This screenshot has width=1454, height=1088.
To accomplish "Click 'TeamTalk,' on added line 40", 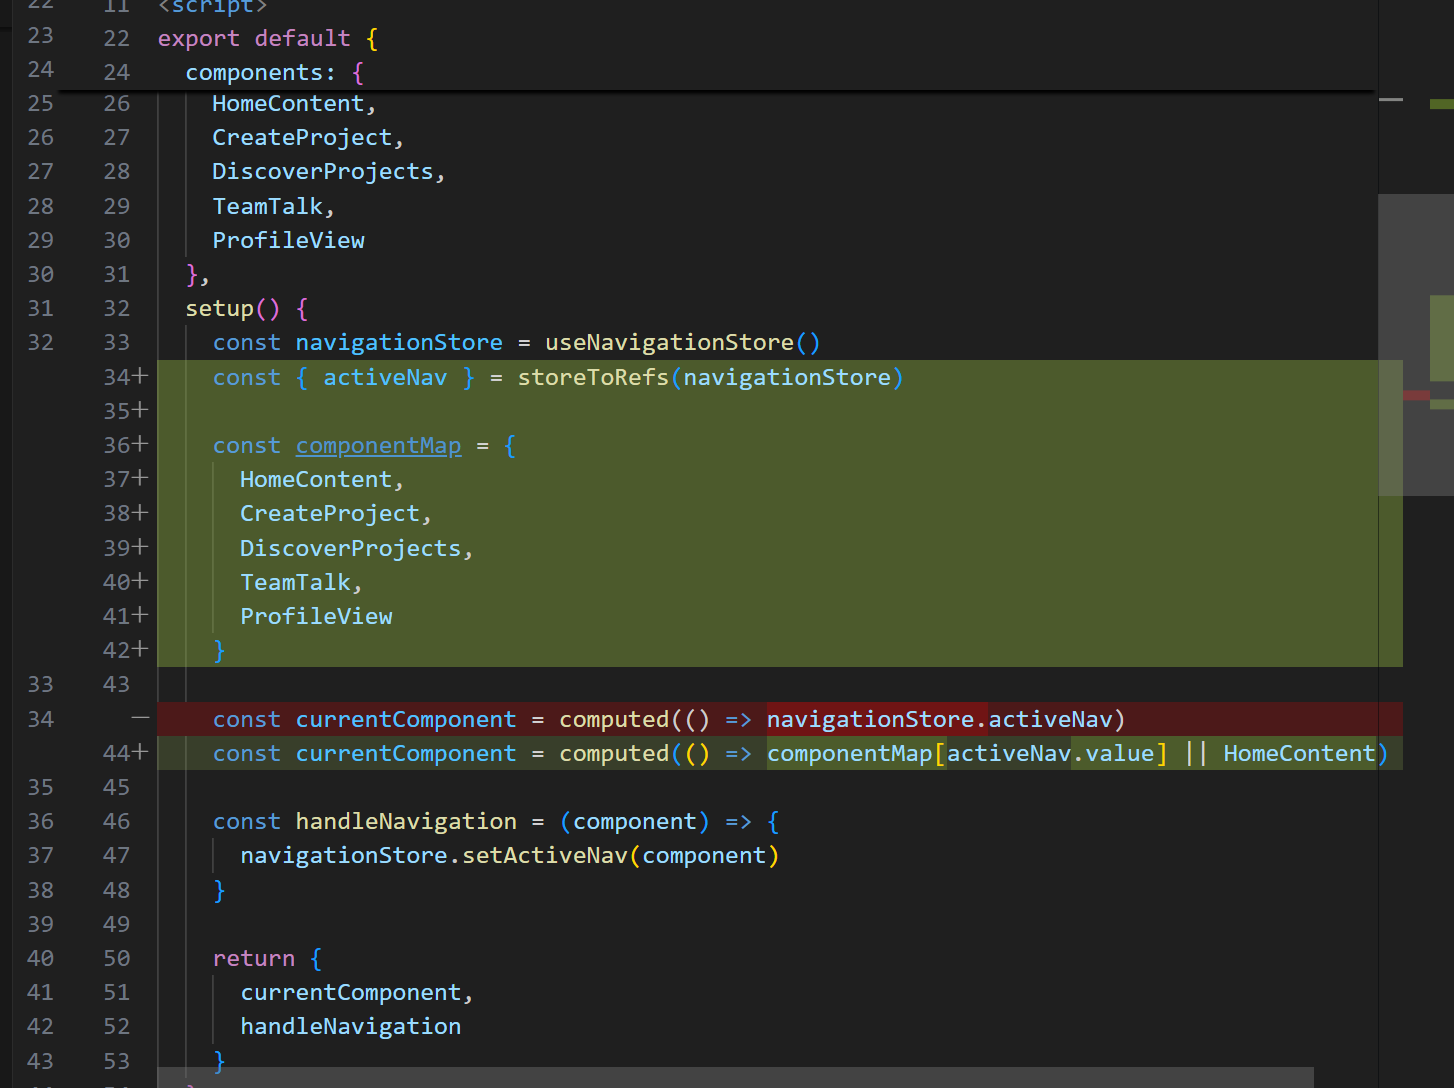I will coord(301,583).
